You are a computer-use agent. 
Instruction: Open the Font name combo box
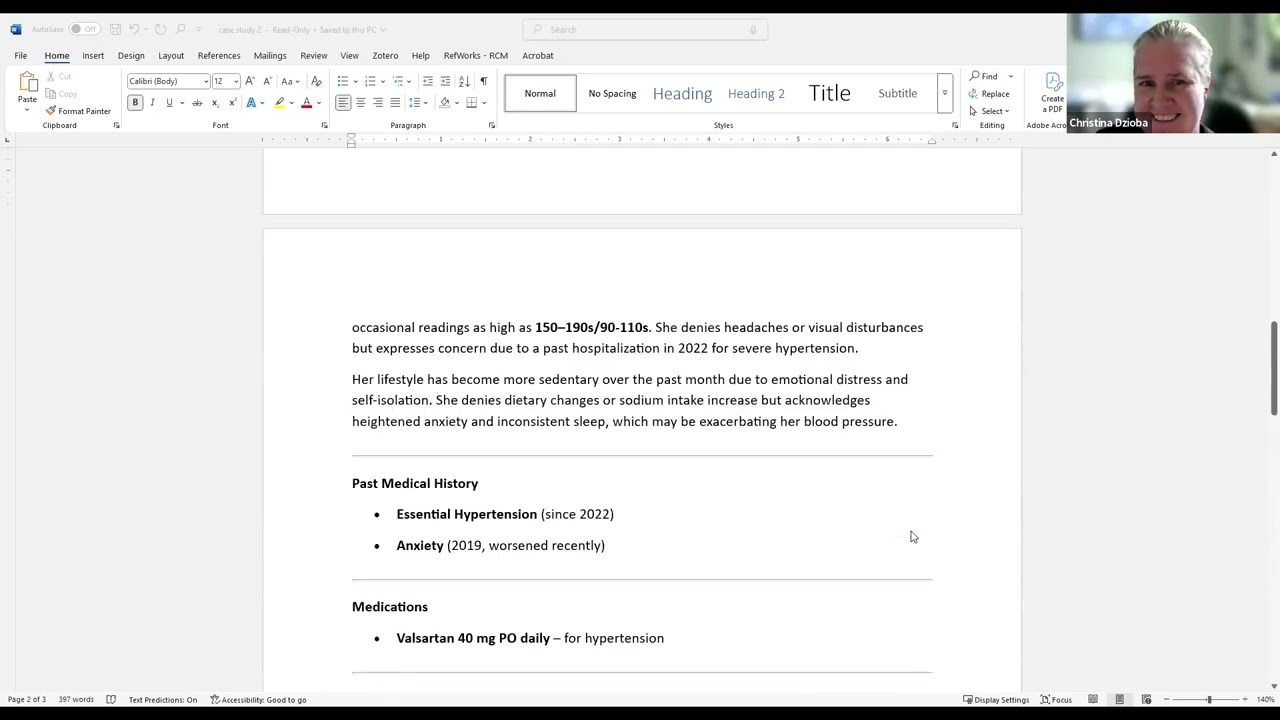pyautogui.click(x=168, y=81)
